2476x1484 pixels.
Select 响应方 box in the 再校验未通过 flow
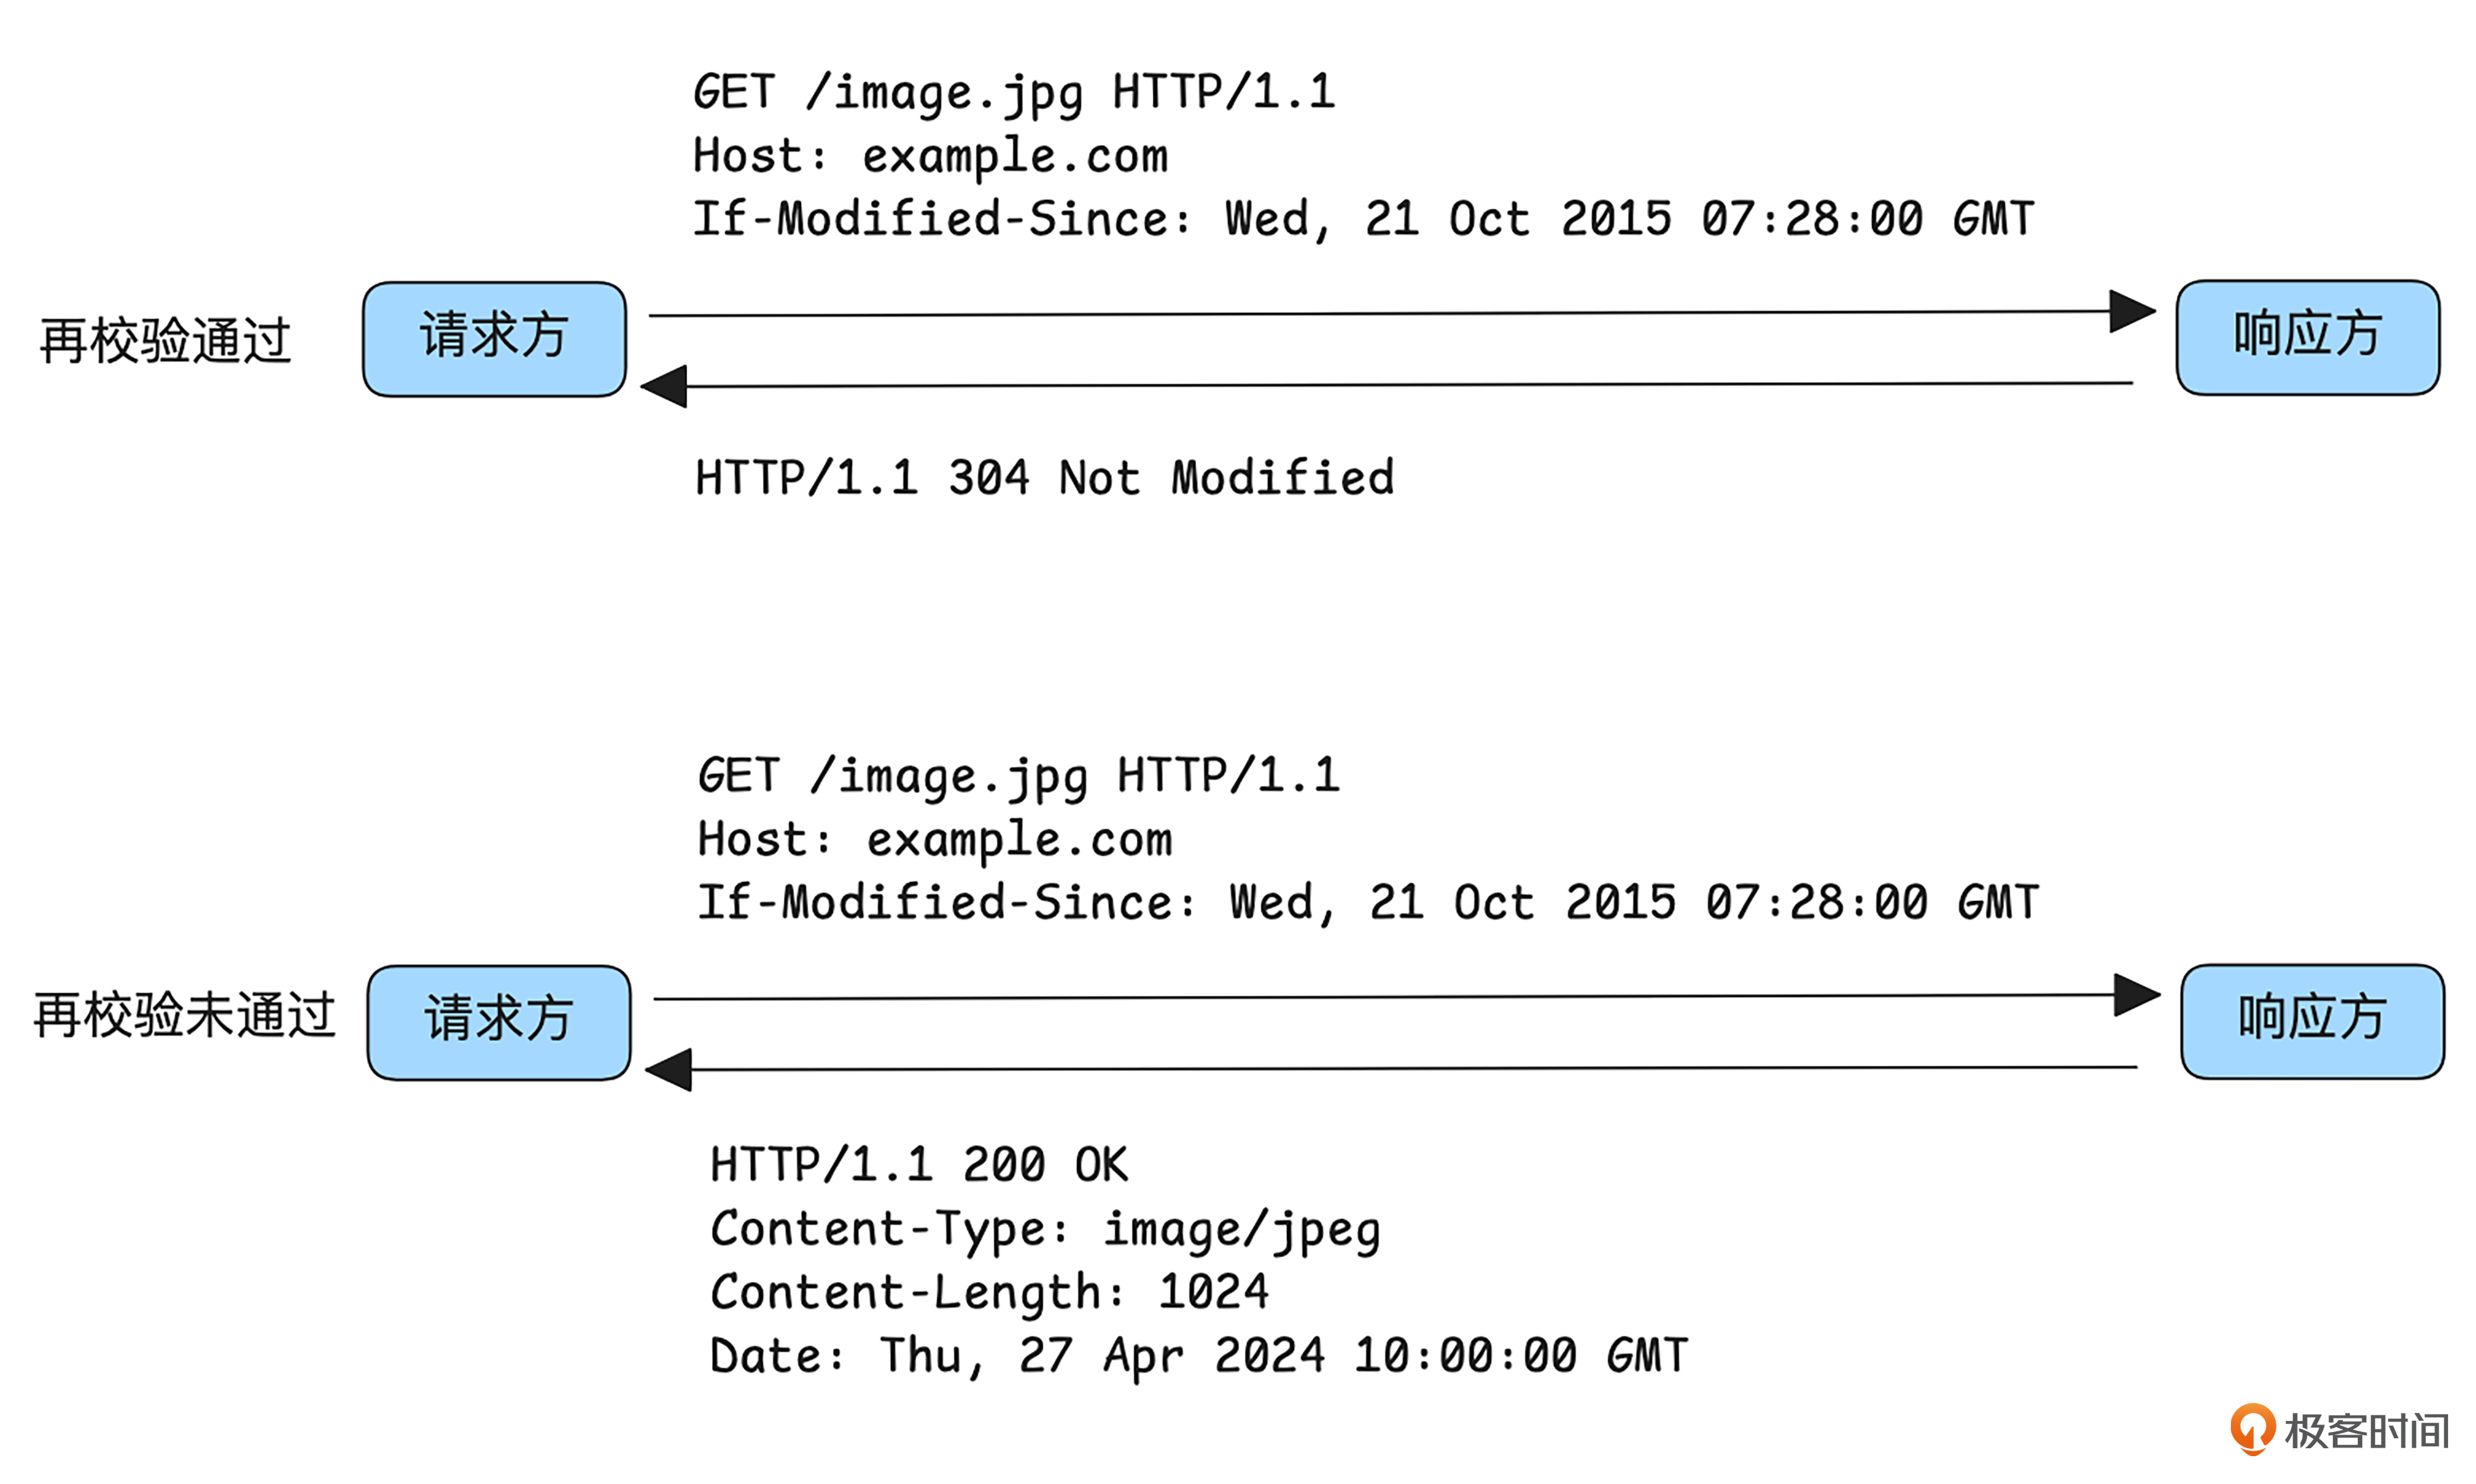[x=2312, y=1021]
